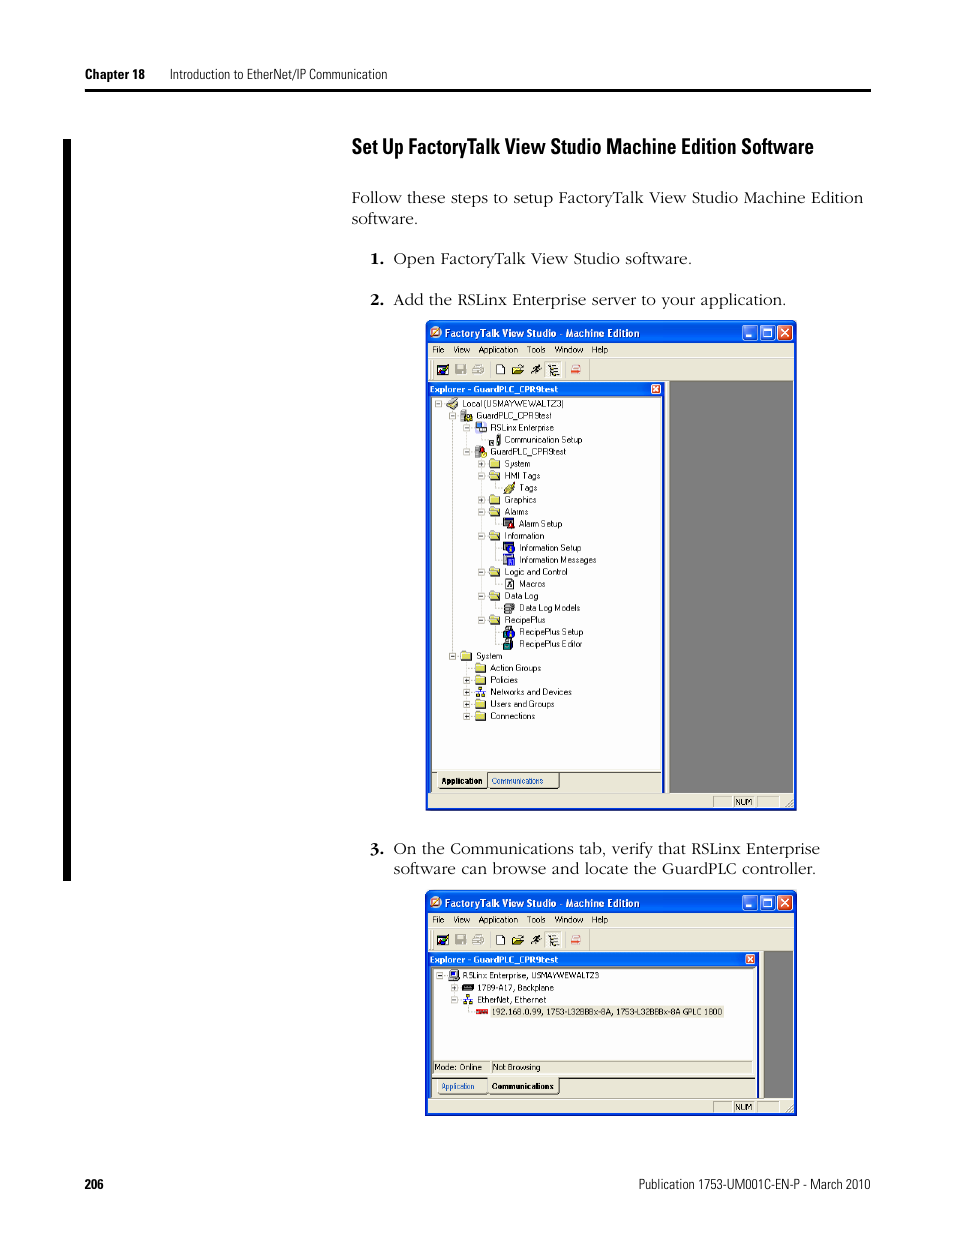Click red icon in upper window toolbar
Viewport: 954px width, 1235px height.
pos(575,369)
